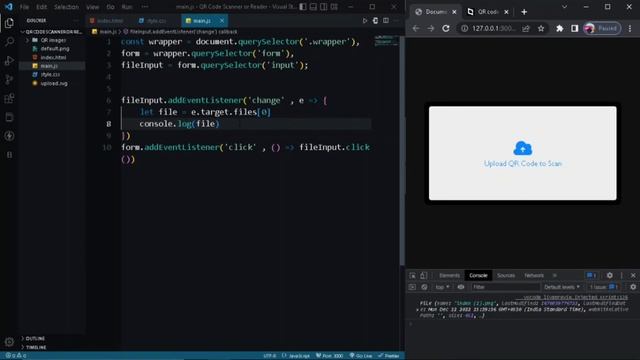Go forward in Chrome
640x360 pixels.
click(x=431, y=28)
